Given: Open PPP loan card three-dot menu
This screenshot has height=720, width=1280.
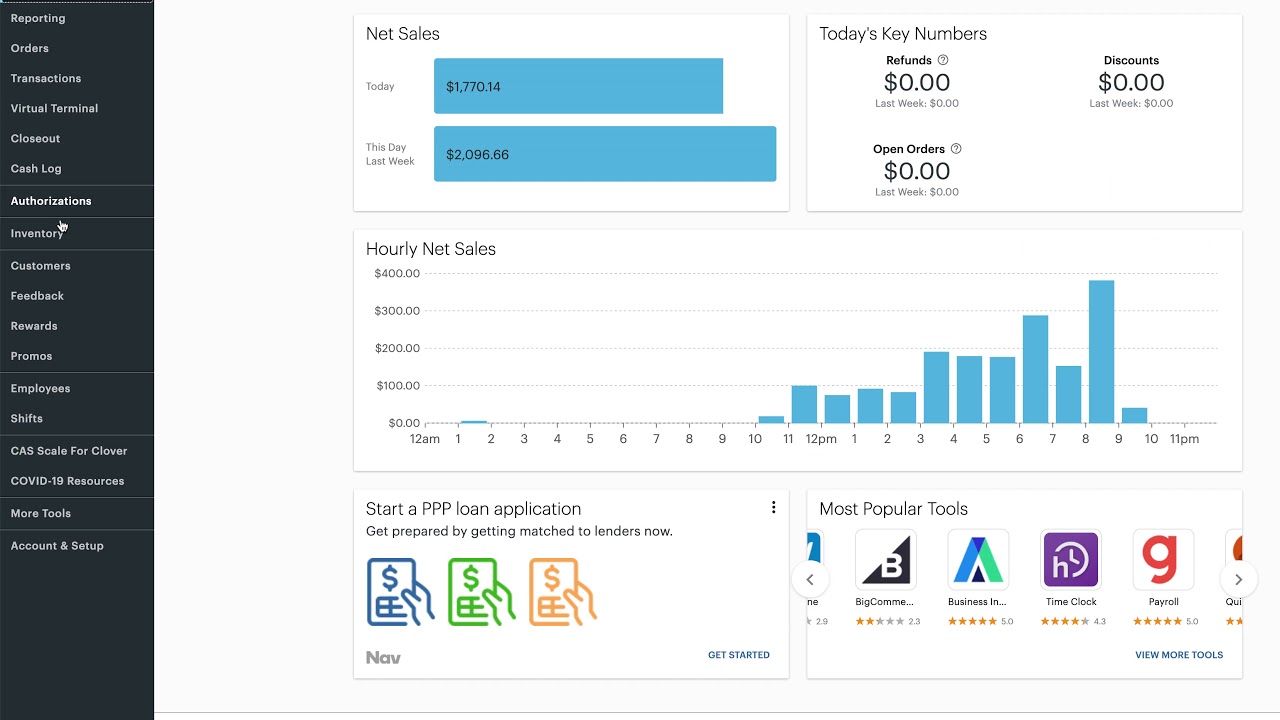Looking at the screenshot, I should (773, 508).
